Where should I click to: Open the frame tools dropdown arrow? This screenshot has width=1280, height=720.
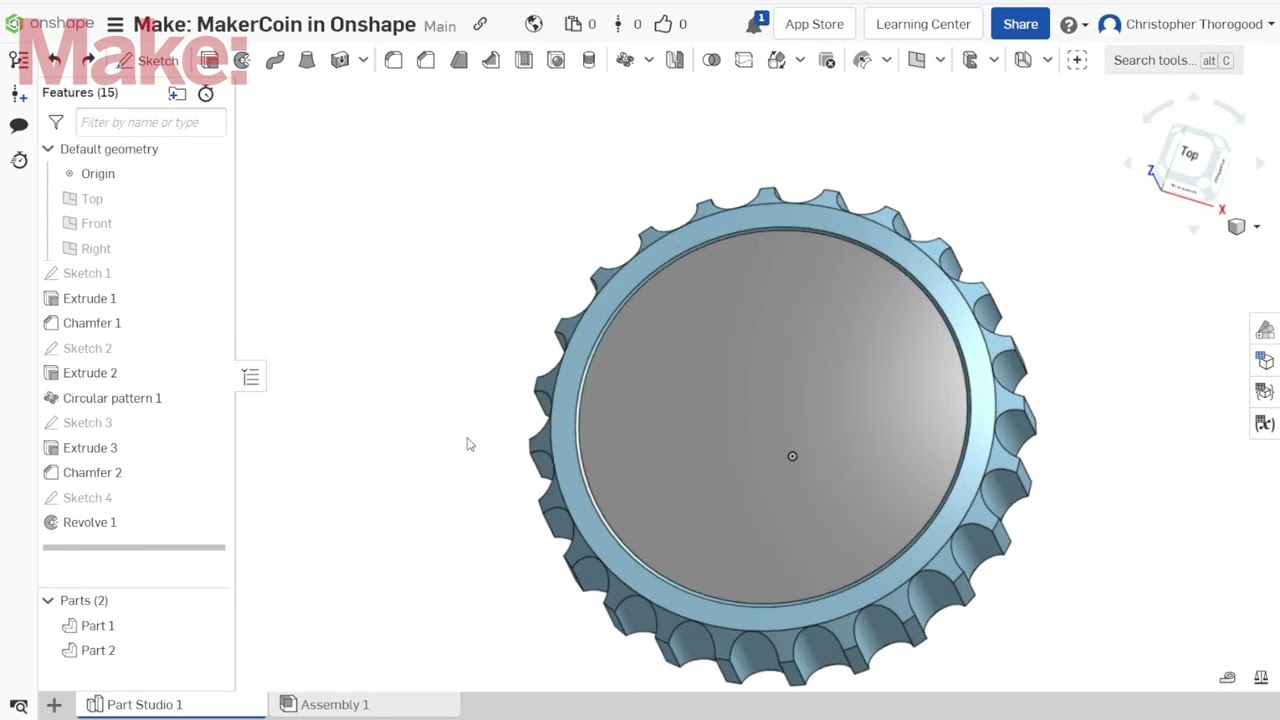pos(1047,60)
